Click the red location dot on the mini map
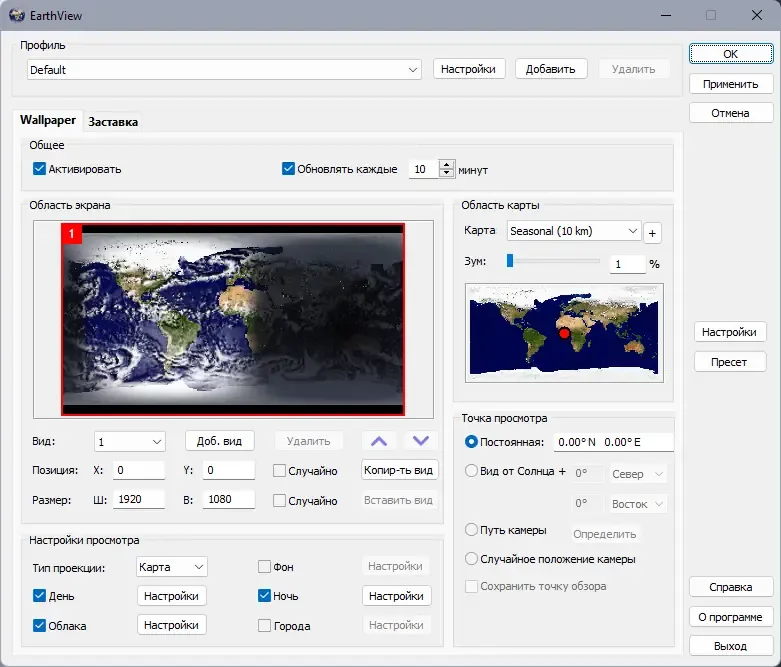The width and height of the screenshot is (781, 667). (564, 334)
